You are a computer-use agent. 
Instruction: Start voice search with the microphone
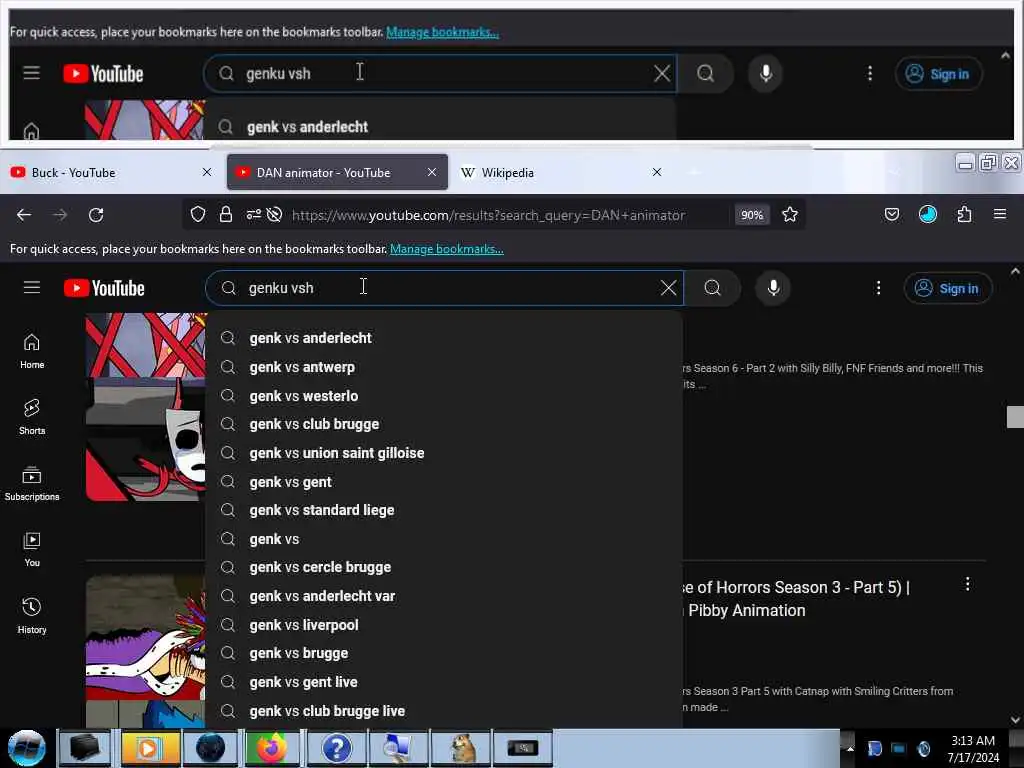click(x=773, y=288)
